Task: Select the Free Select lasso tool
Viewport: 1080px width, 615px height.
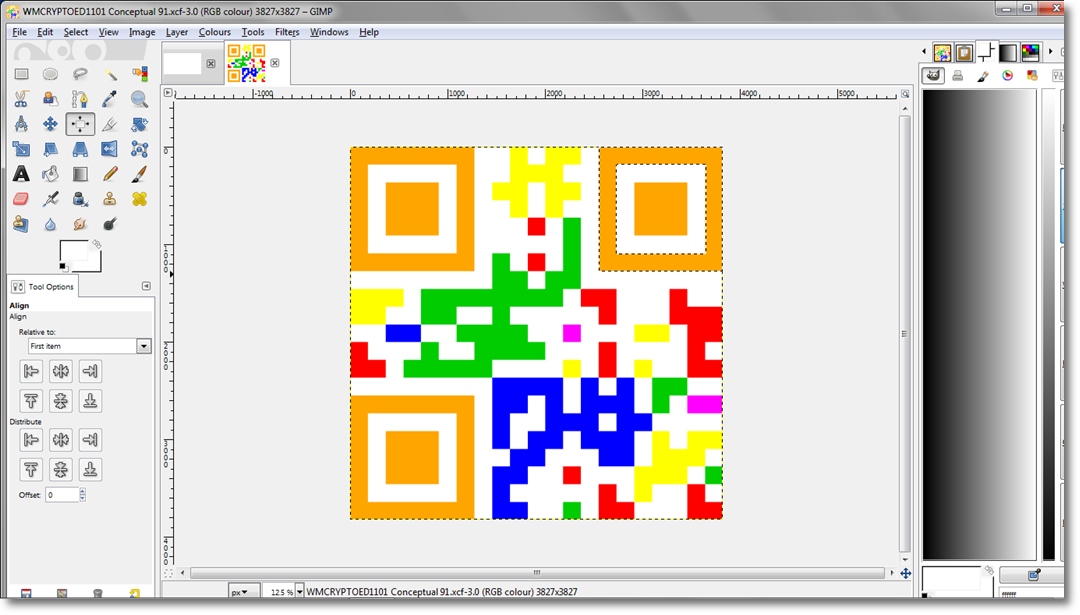Action: [80, 74]
